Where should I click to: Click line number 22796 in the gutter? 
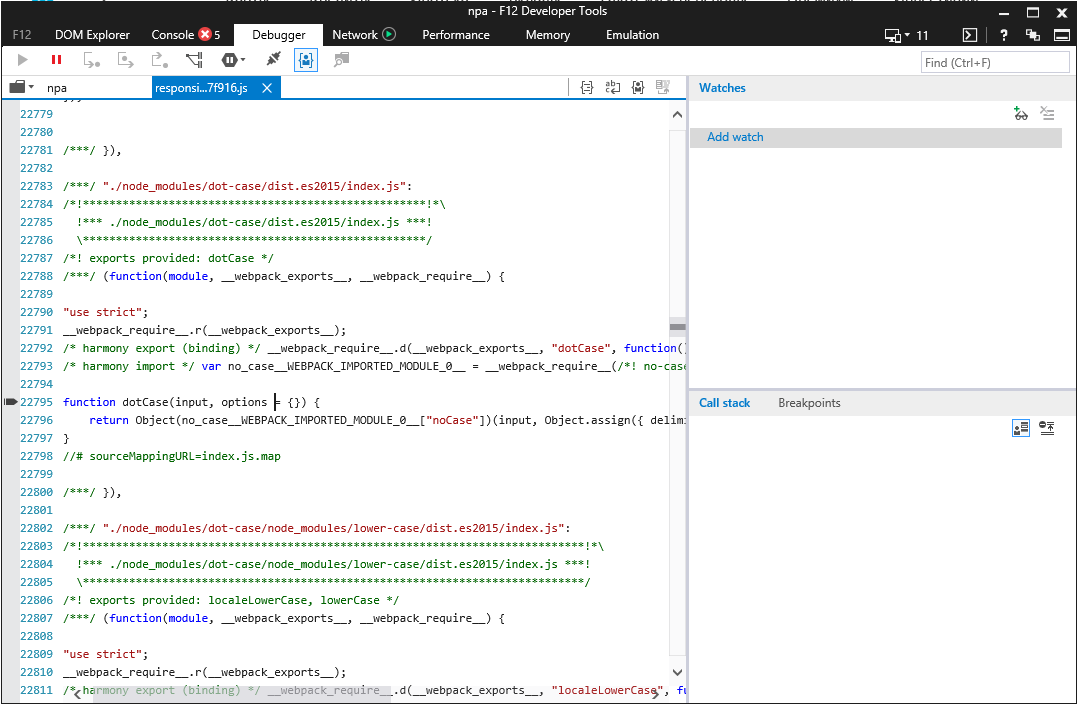36,420
